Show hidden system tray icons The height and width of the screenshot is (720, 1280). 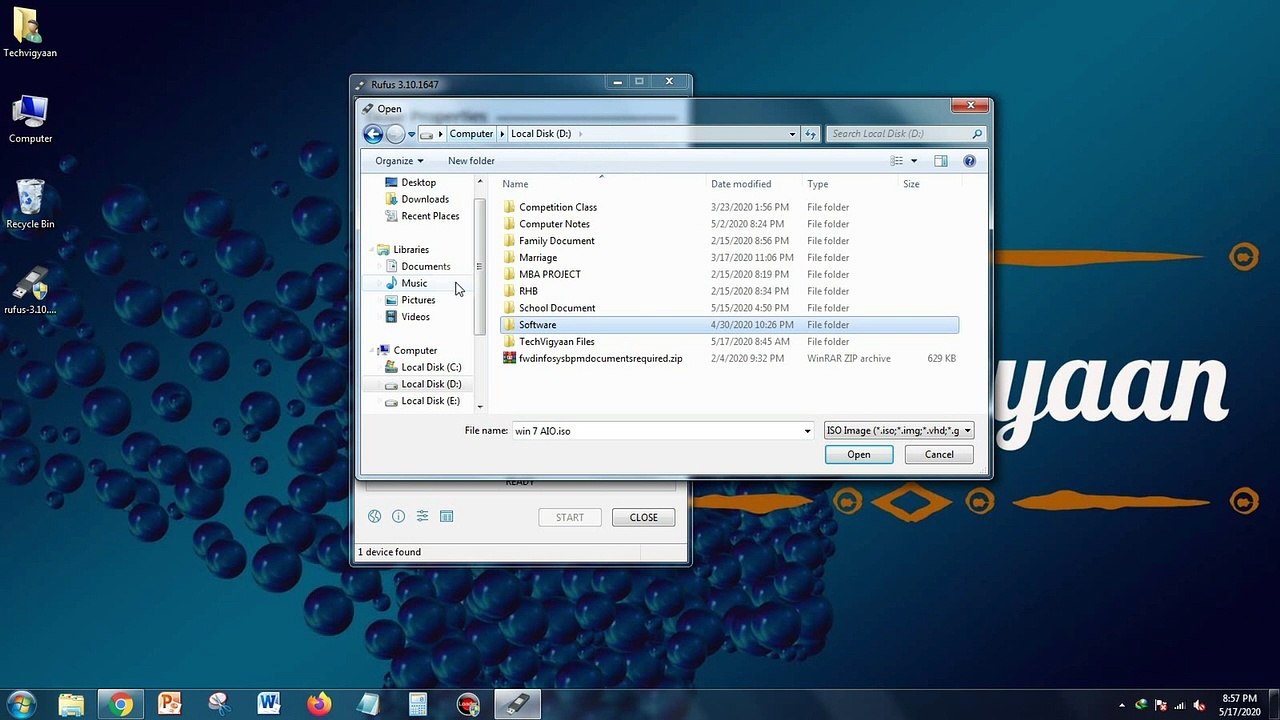[1122, 706]
